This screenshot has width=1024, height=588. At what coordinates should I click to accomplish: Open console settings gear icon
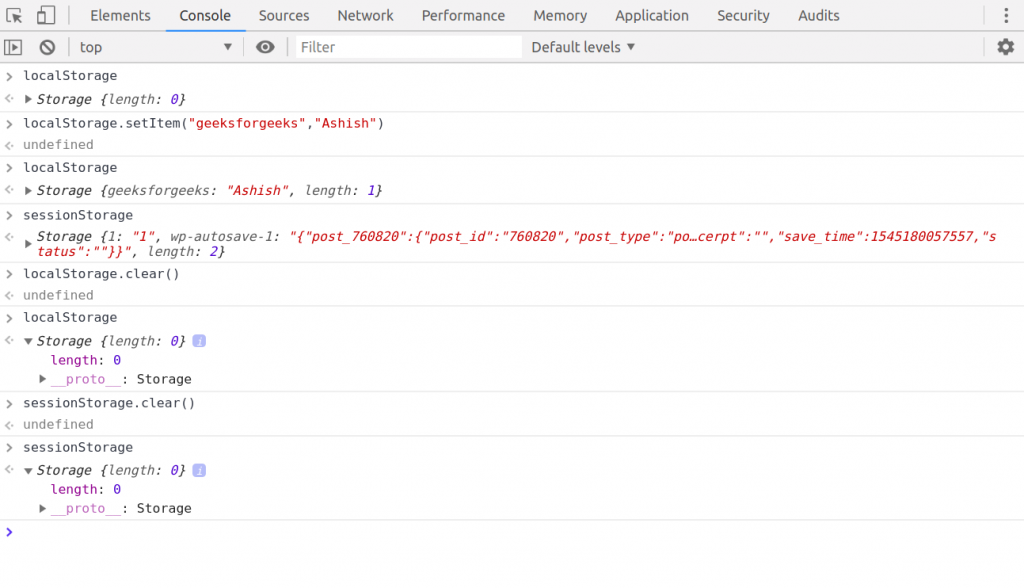tap(1005, 47)
